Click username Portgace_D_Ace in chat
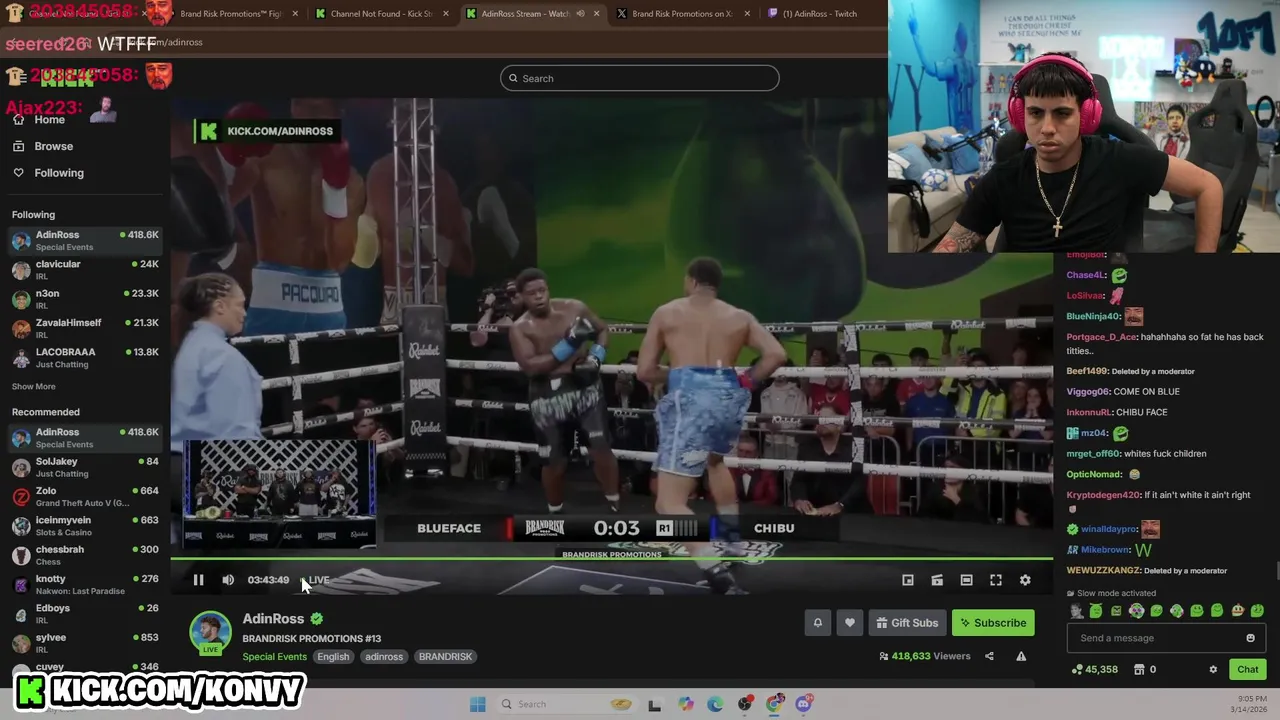The image size is (1280, 720). 1102,337
